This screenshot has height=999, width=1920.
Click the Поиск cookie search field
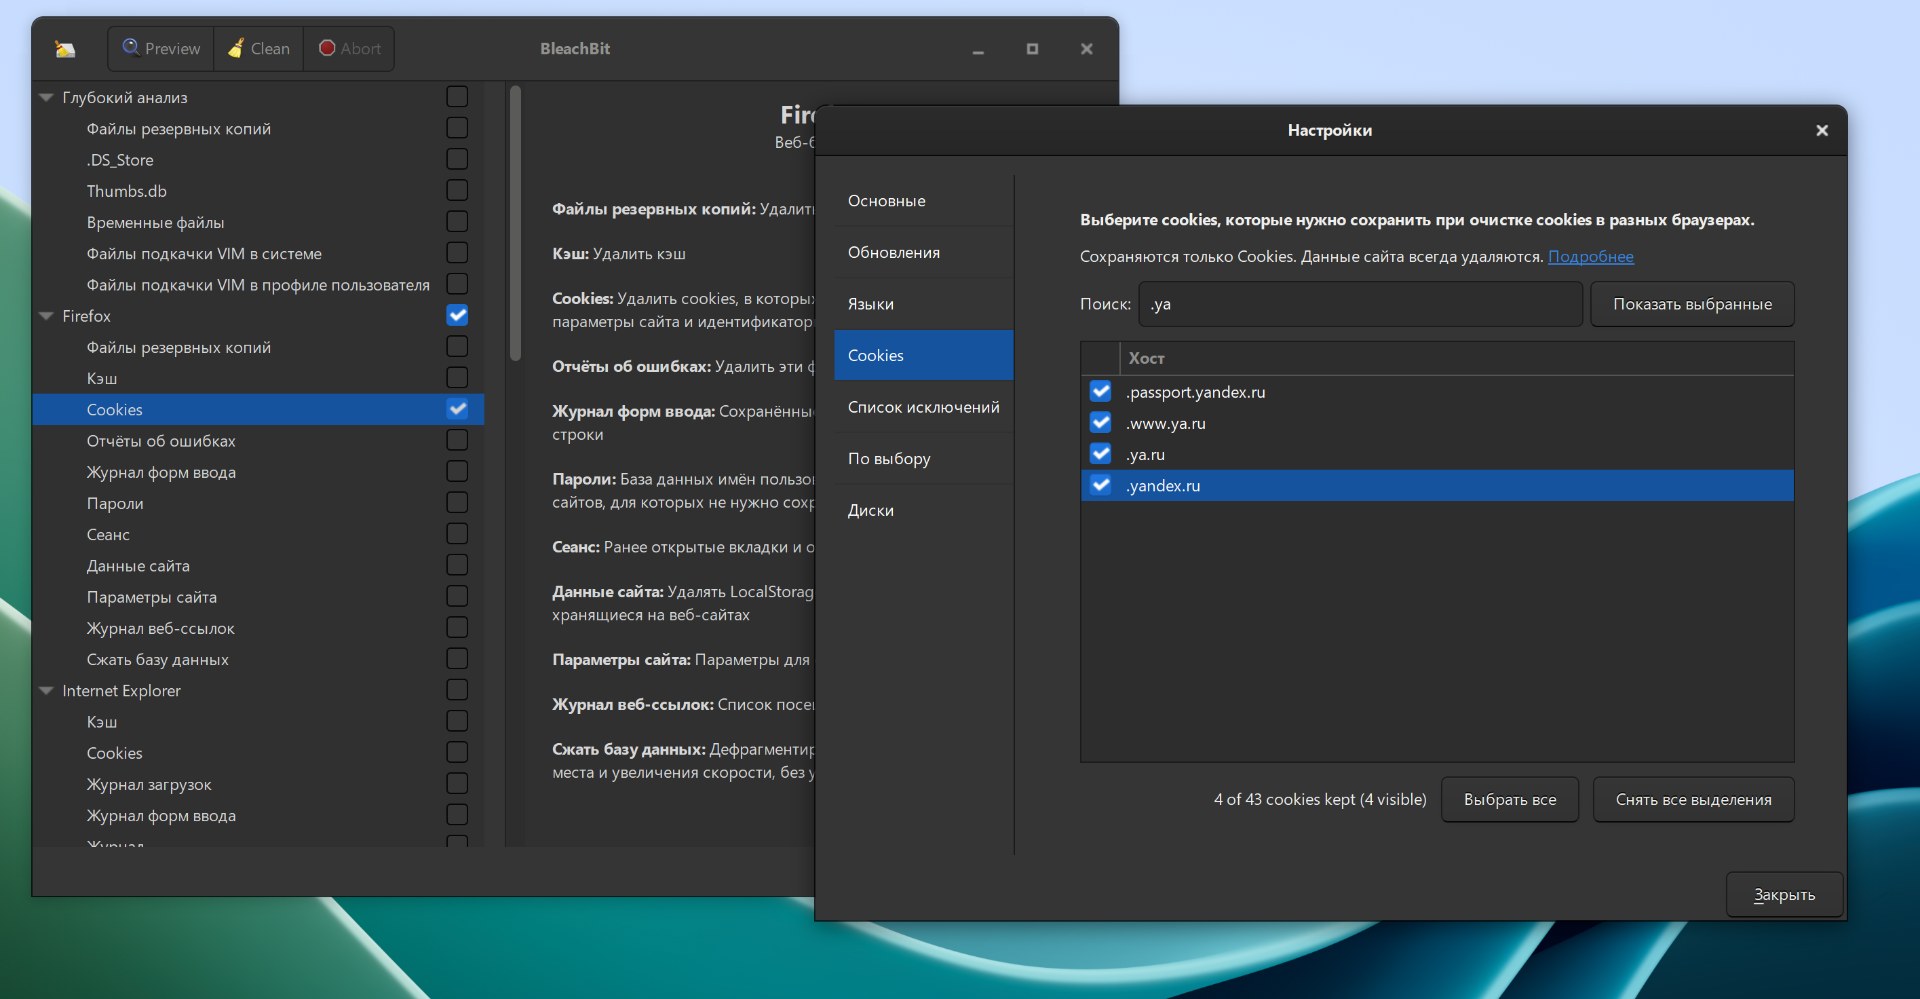[x=1360, y=304]
